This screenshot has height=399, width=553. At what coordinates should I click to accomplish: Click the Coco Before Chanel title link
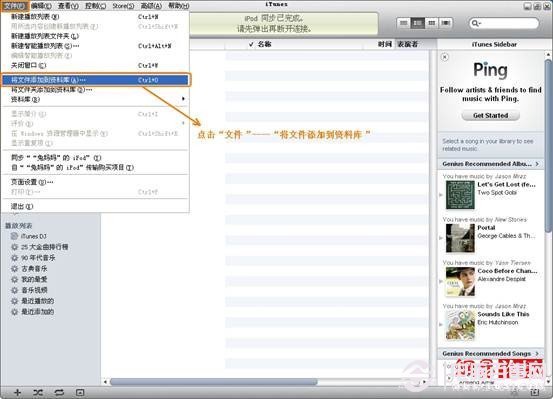[x=507, y=271]
